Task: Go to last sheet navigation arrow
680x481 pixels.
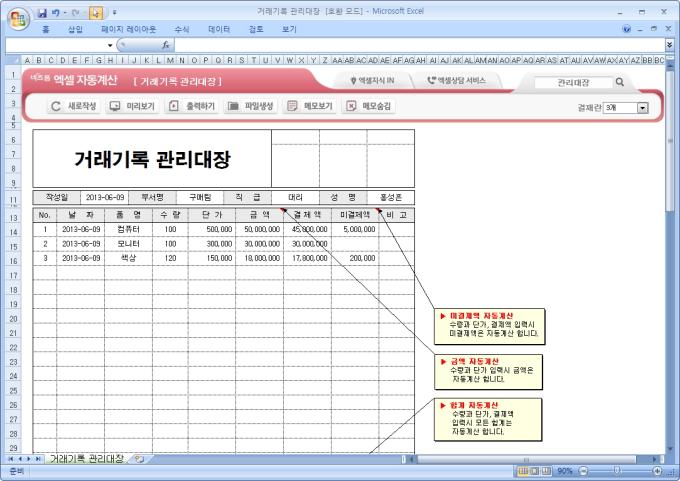Action: (x=38, y=459)
